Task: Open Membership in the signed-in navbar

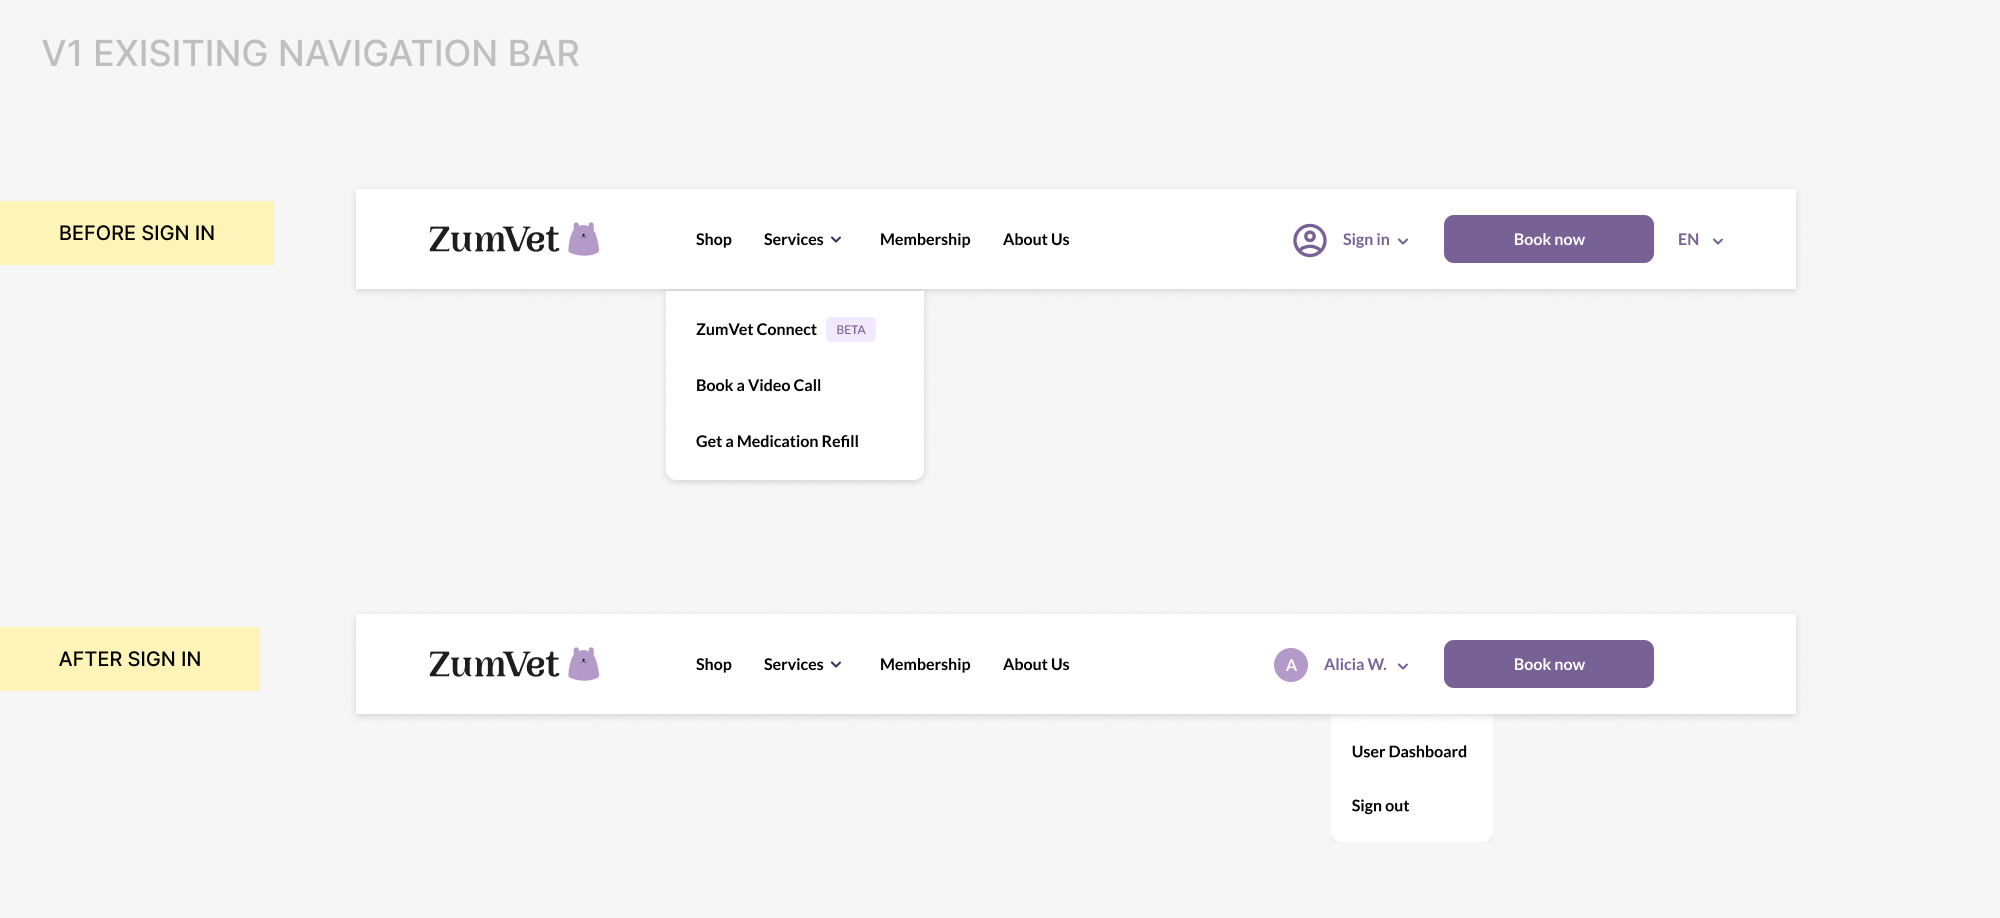Action: click(925, 665)
